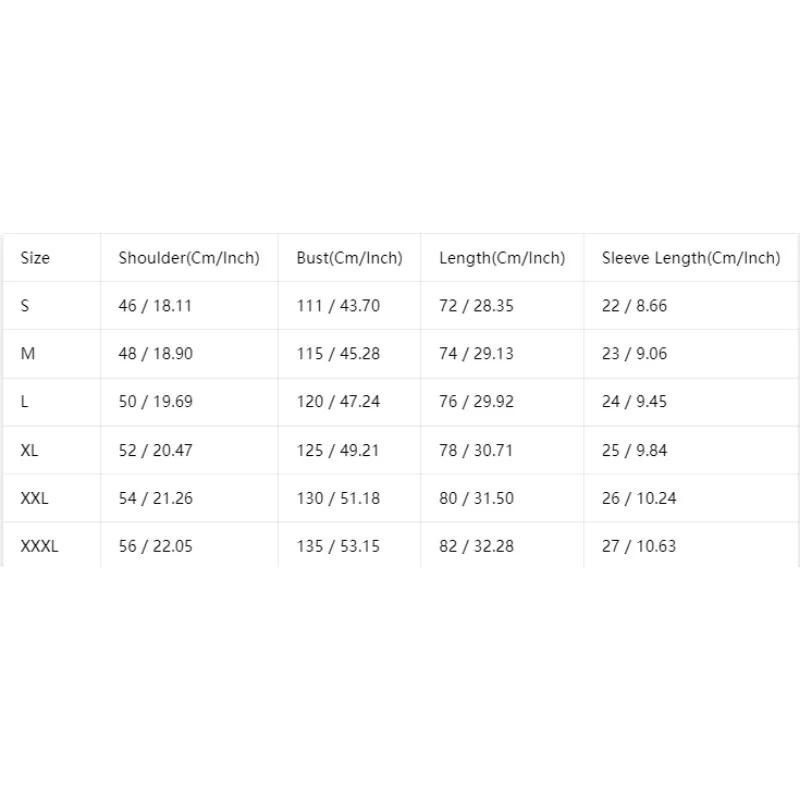
Task: Click length value 72 / 28.35
Action: coord(476,306)
